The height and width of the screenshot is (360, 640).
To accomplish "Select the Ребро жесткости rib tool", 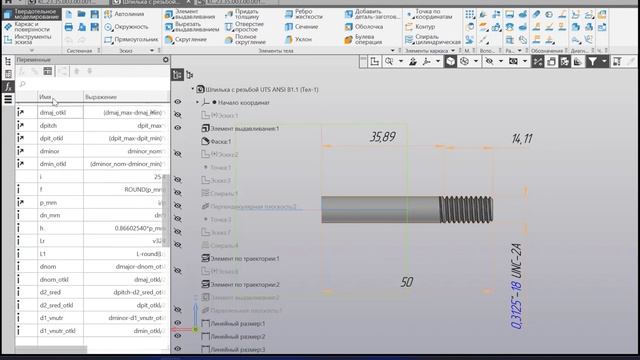I will click(304, 14).
